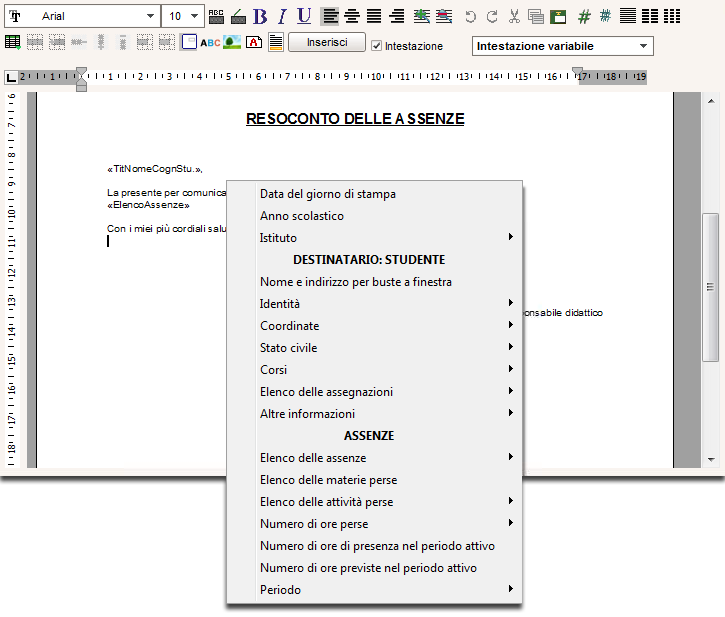The width and height of the screenshot is (725, 617).
Task: Click the right margin marker on ruler
Action: click(x=578, y=72)
